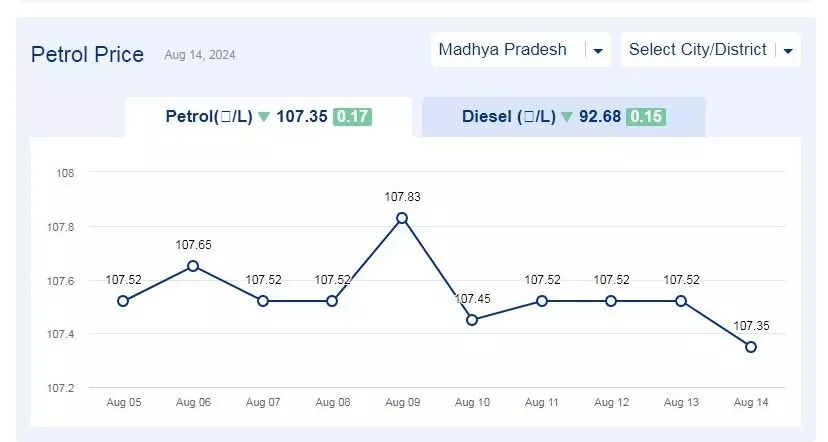Open the Madhya Pradesh state dropdown
The width and height of the screenshot is (828, 442).
521,50
